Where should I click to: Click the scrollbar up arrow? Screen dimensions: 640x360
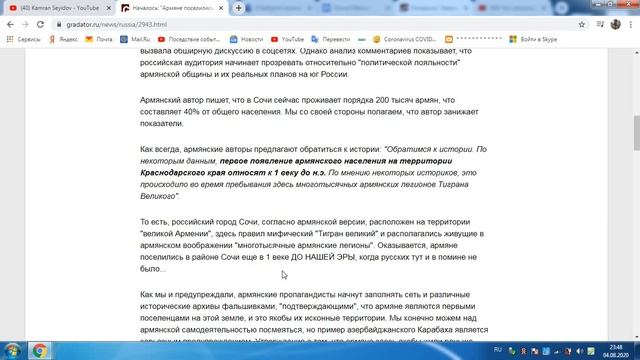pos(636,52)
